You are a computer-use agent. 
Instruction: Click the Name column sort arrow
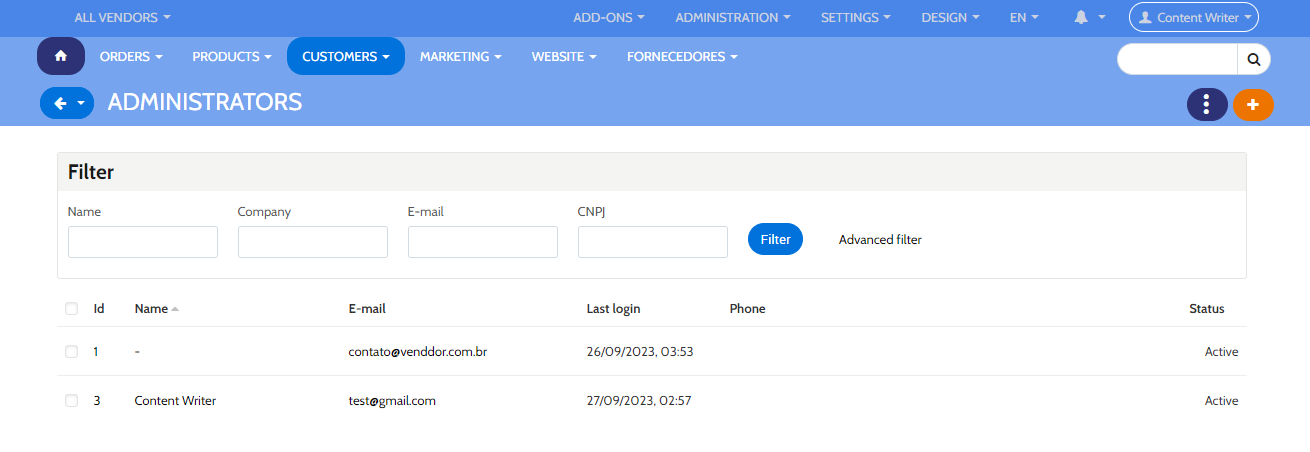(x=175, y=309)
